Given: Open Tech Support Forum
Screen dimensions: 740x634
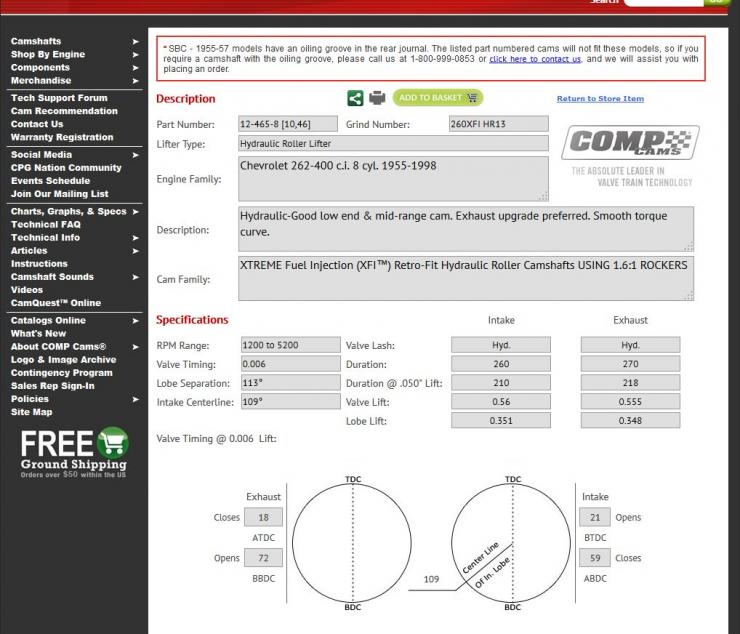Looking at the screenshot, I should pyautogui.click(x=59, y=98).
